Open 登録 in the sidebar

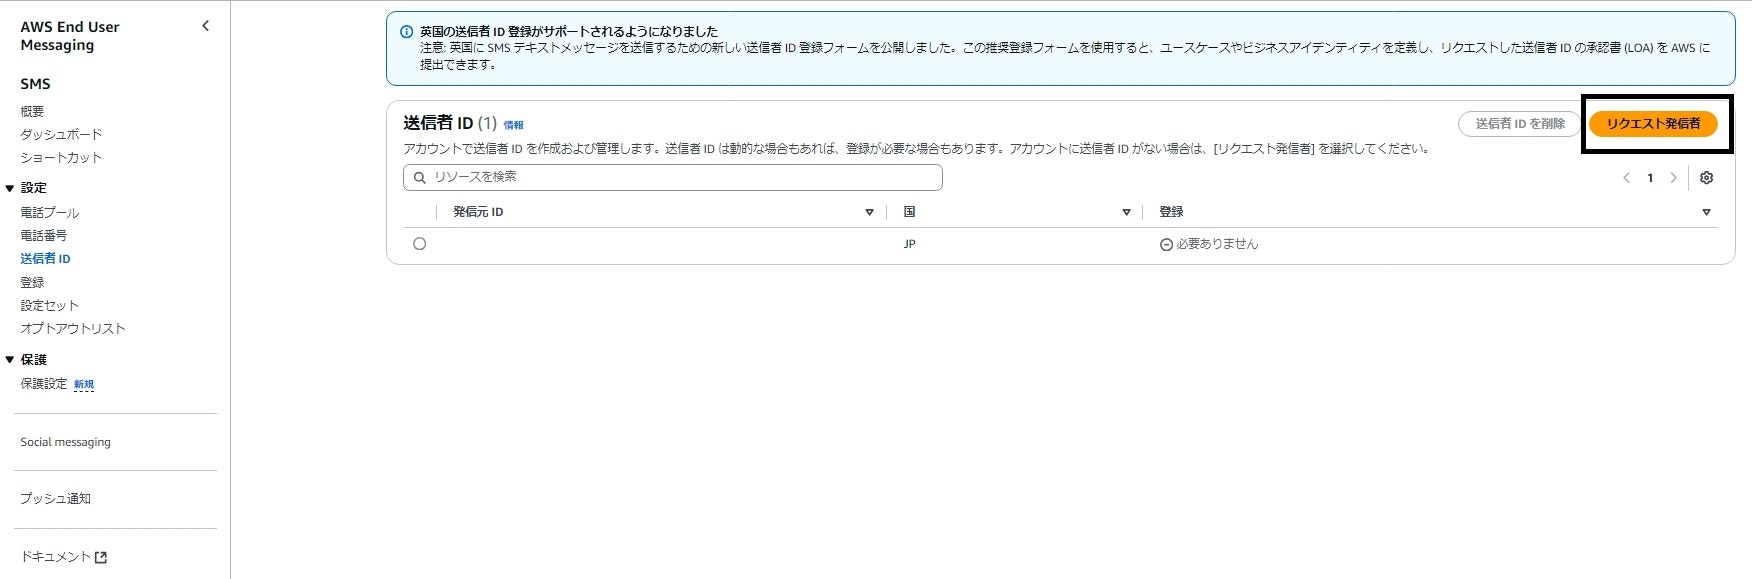[32, 283]
